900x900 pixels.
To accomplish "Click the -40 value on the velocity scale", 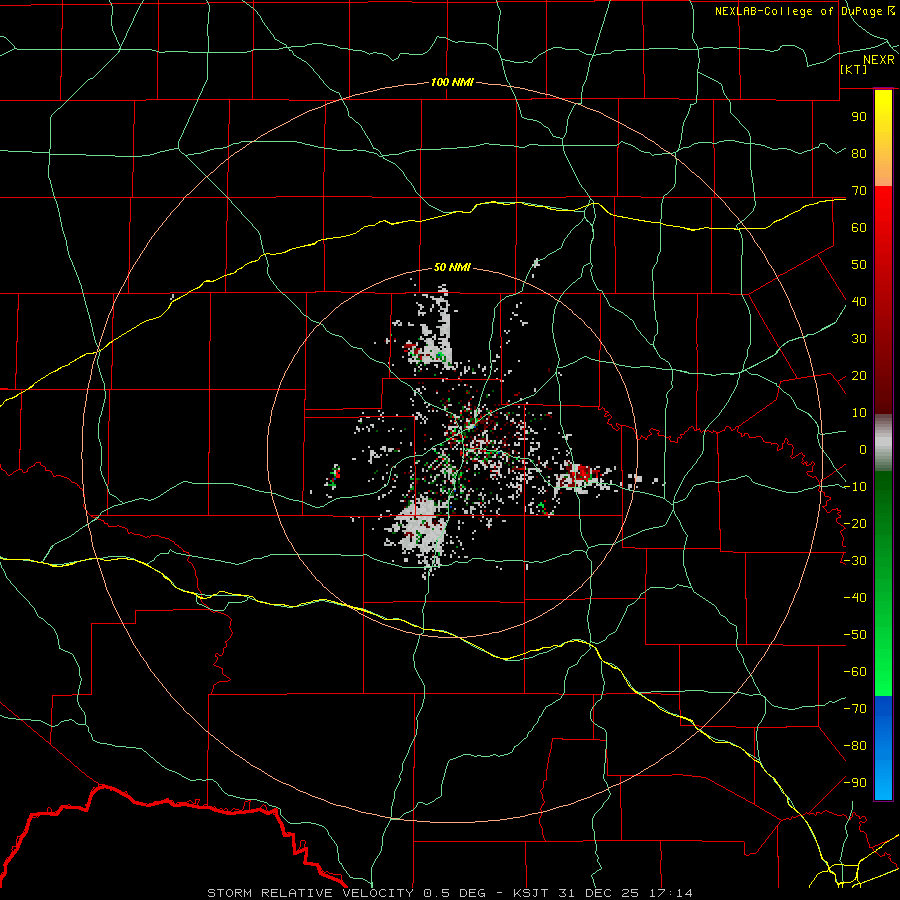I will 855,598.
